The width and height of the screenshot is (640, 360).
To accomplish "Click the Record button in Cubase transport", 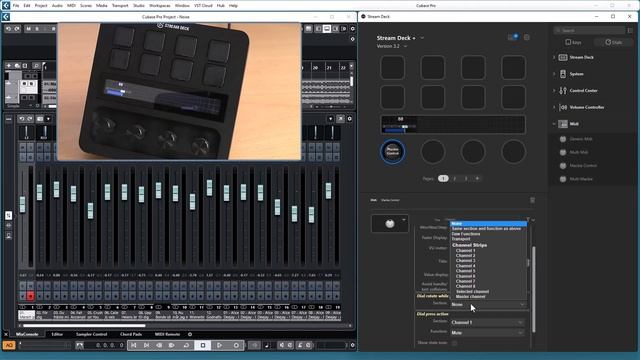I will click(236, 345).
